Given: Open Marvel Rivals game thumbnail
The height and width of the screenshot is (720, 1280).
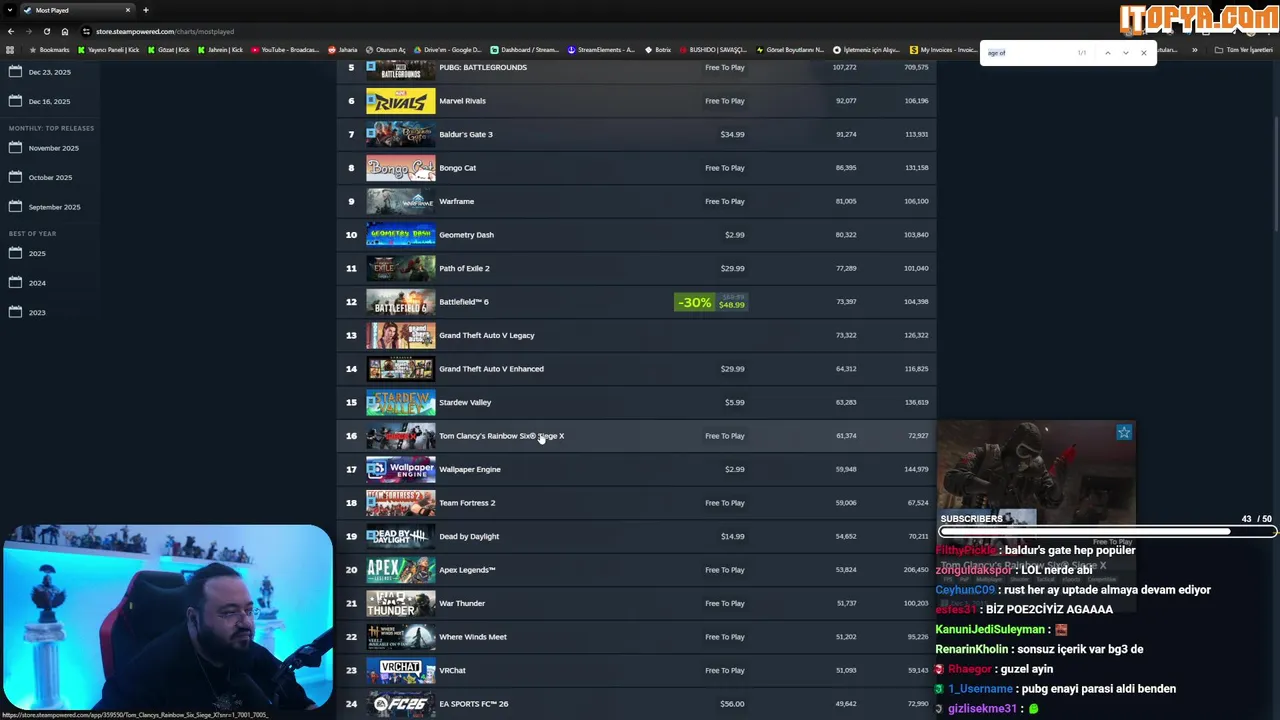Looking at the screenshot, I should tap(401, 101).
